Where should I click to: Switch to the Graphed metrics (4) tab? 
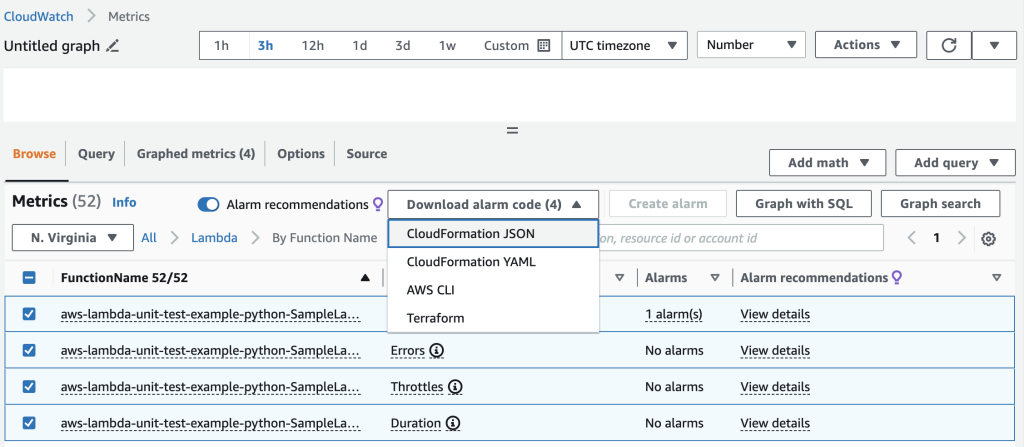pyautogui.click(x=195, y=154)
